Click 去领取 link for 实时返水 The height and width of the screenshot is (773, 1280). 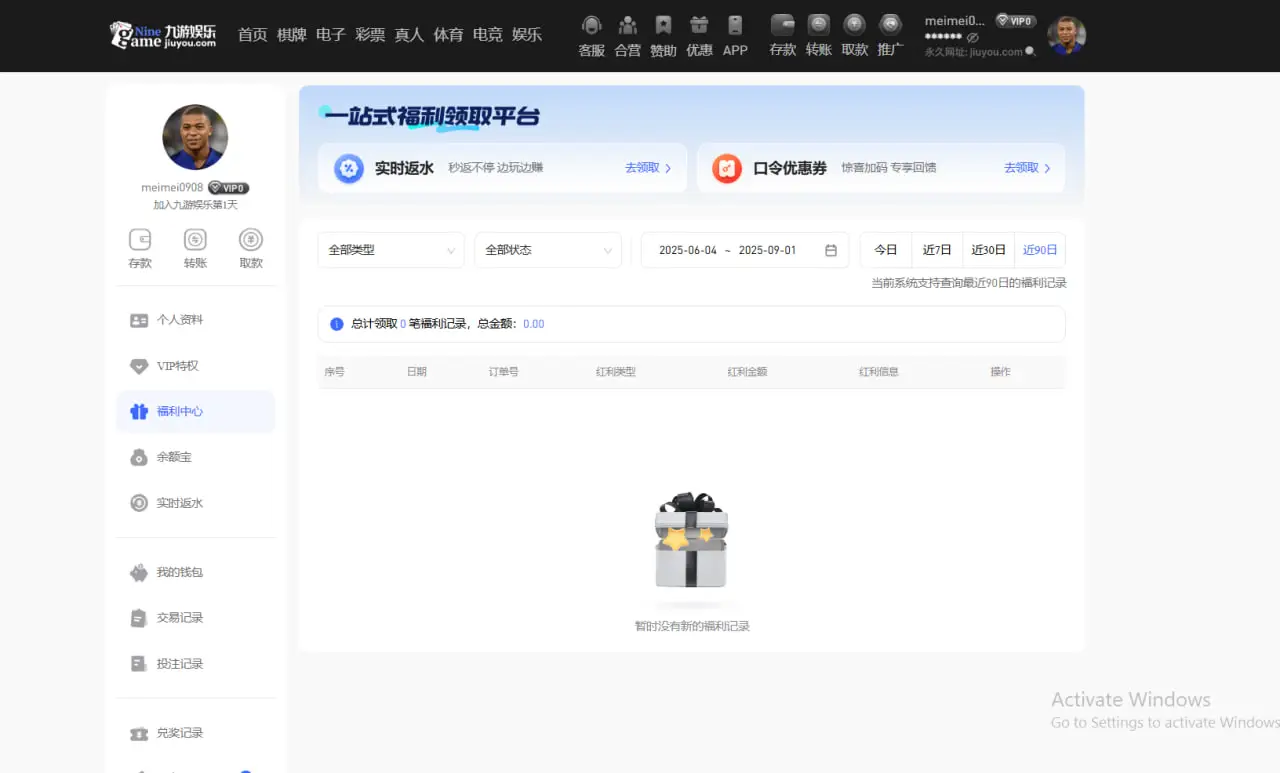tap(648, 168)
